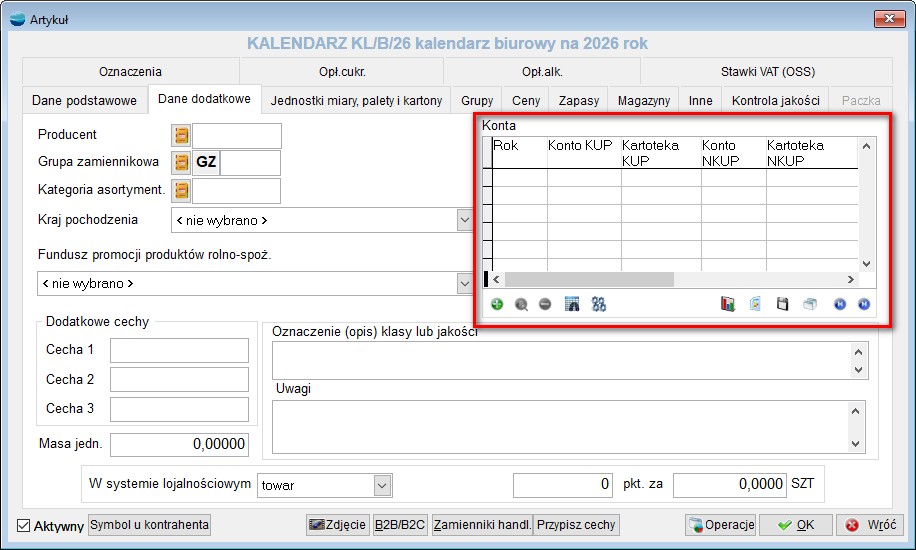The width and height of the screenshot is (916, 550).
Task: Open the Grupa zamiennikowa picker icon
Action: (181, 163)
